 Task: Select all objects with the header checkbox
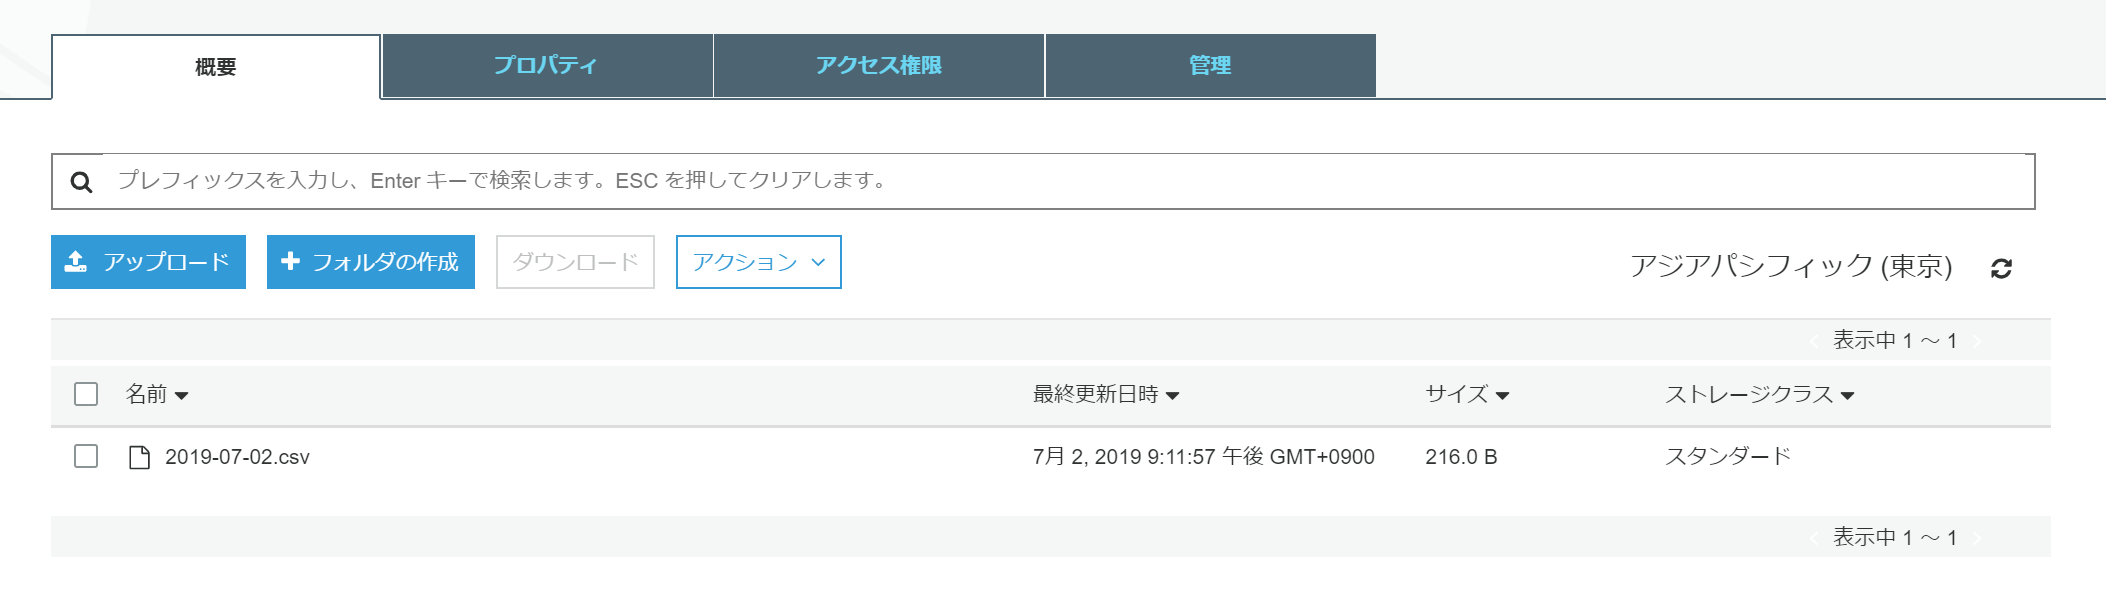point(84,395)
